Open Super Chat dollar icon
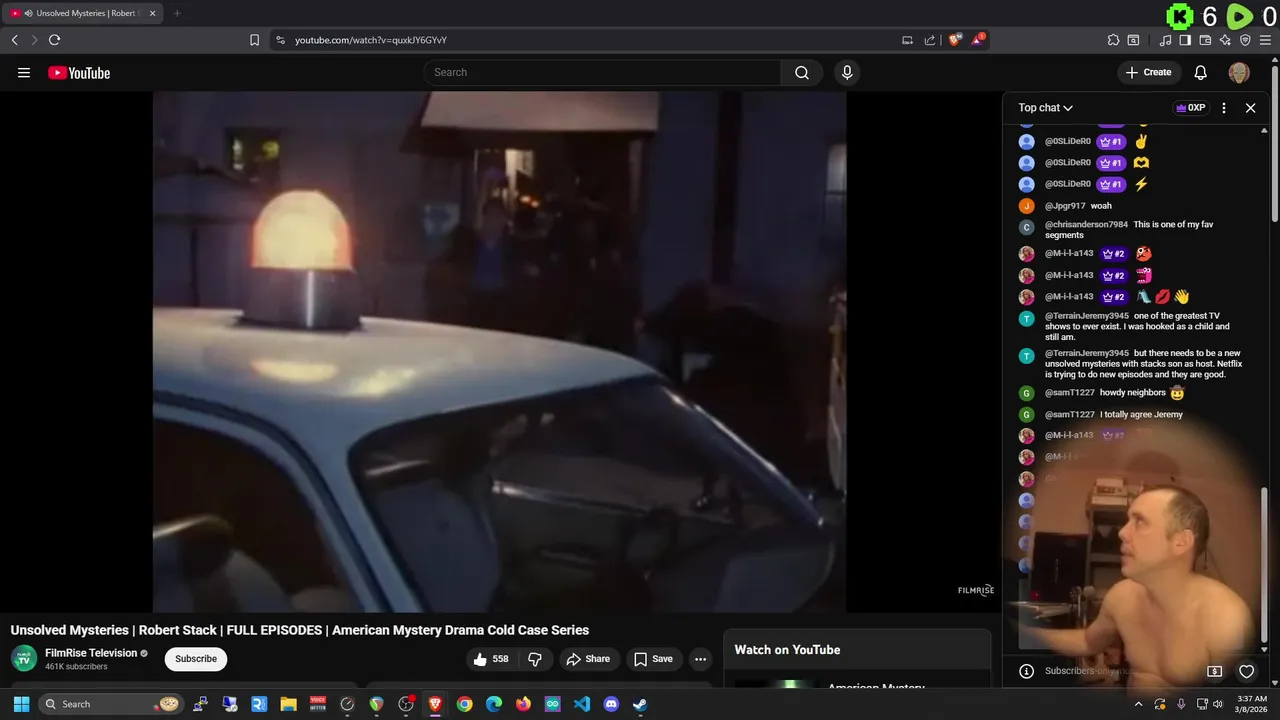 (x=1215, y=671)
